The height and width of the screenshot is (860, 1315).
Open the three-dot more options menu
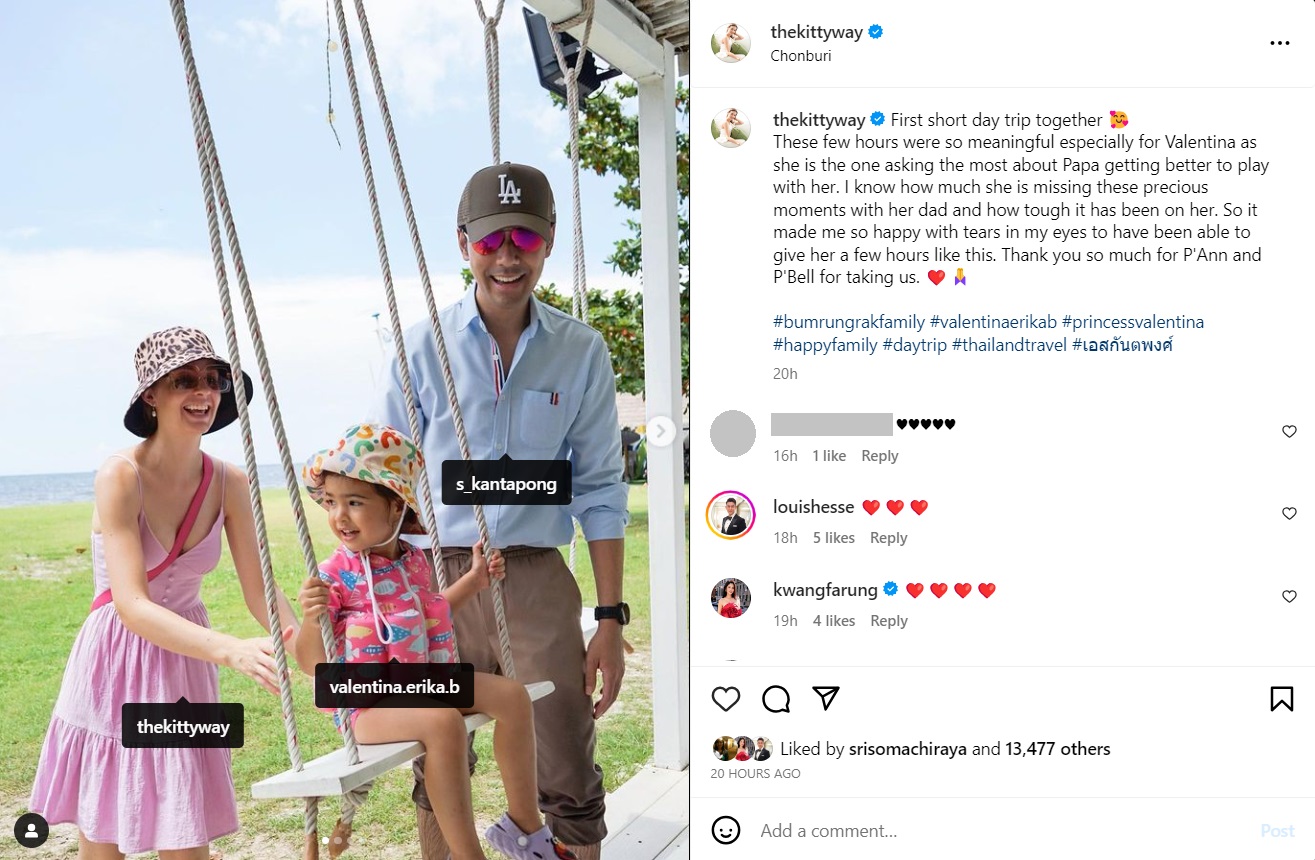[1280, 43]
